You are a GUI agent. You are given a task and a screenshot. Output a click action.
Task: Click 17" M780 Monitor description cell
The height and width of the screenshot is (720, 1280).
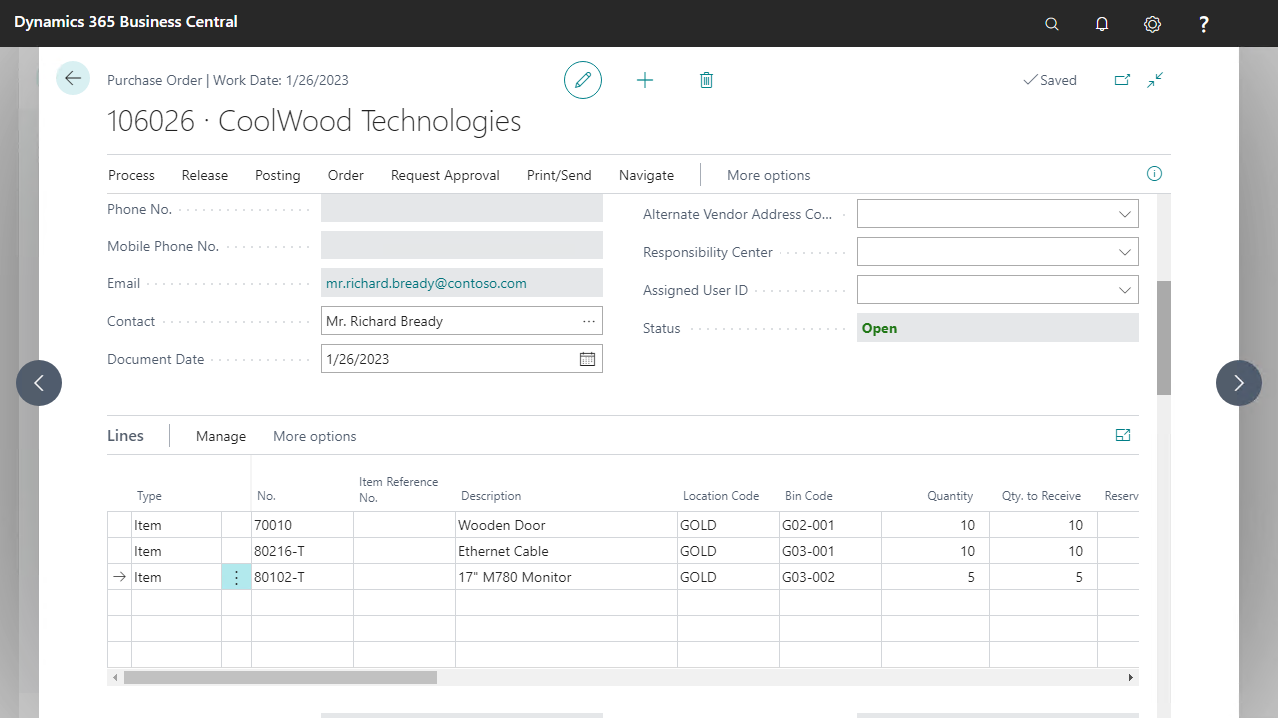[x=566, y=577]
